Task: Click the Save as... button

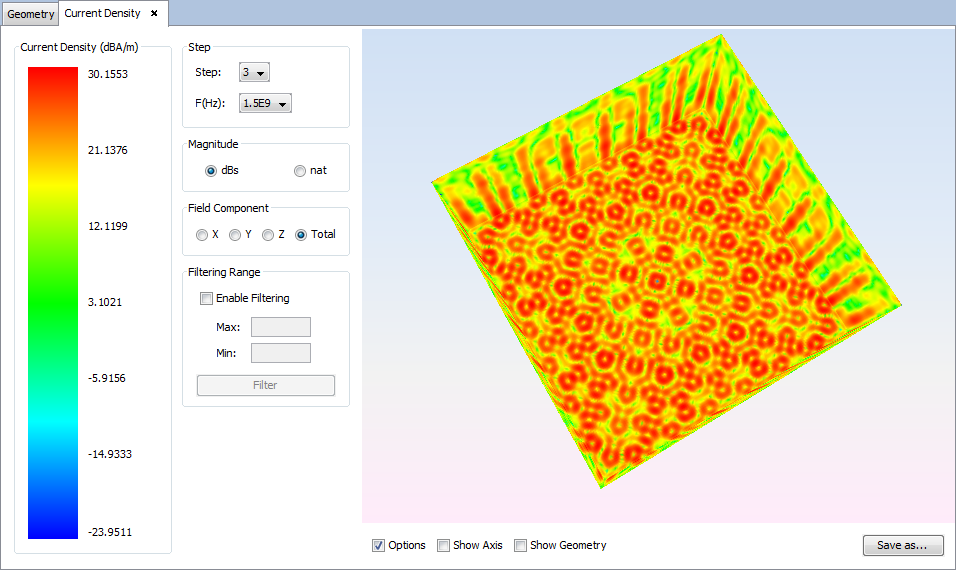Action: [x=902, y=546]
